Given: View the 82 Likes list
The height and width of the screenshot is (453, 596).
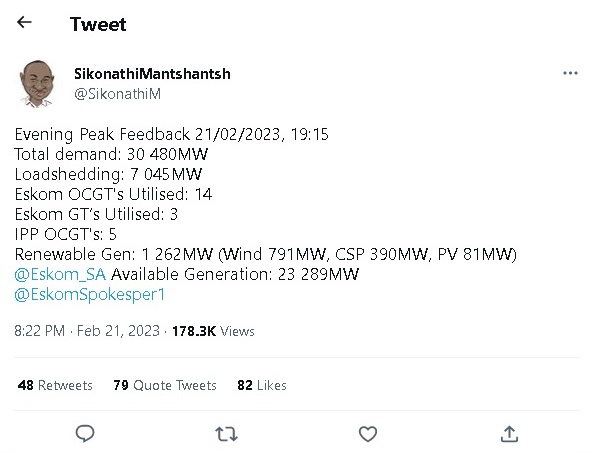Looking at the screenshot, I should point(262,385).
